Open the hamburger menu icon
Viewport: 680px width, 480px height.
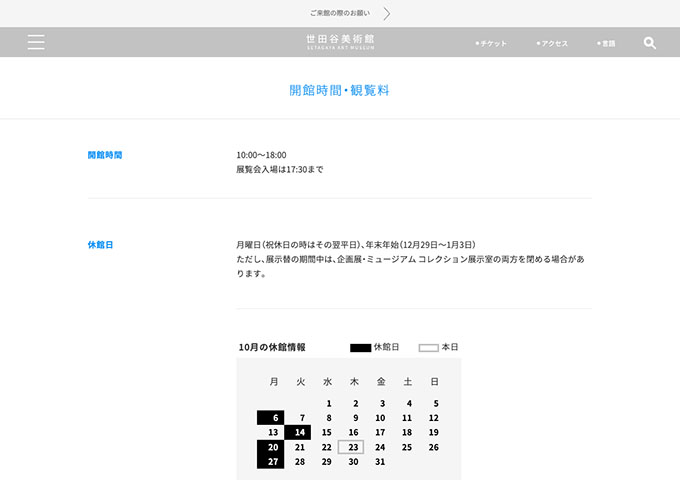(x=36, y=42)
